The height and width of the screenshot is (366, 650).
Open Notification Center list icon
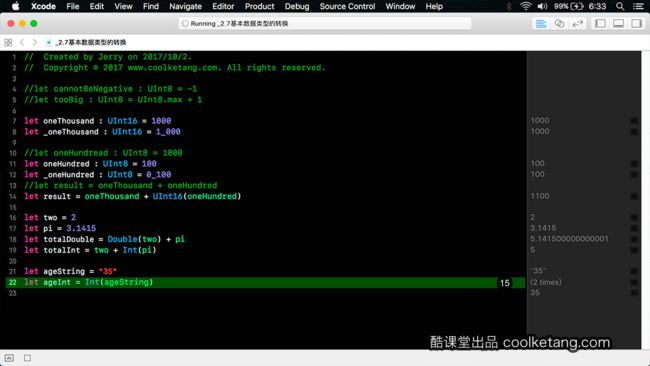point(638,6)
